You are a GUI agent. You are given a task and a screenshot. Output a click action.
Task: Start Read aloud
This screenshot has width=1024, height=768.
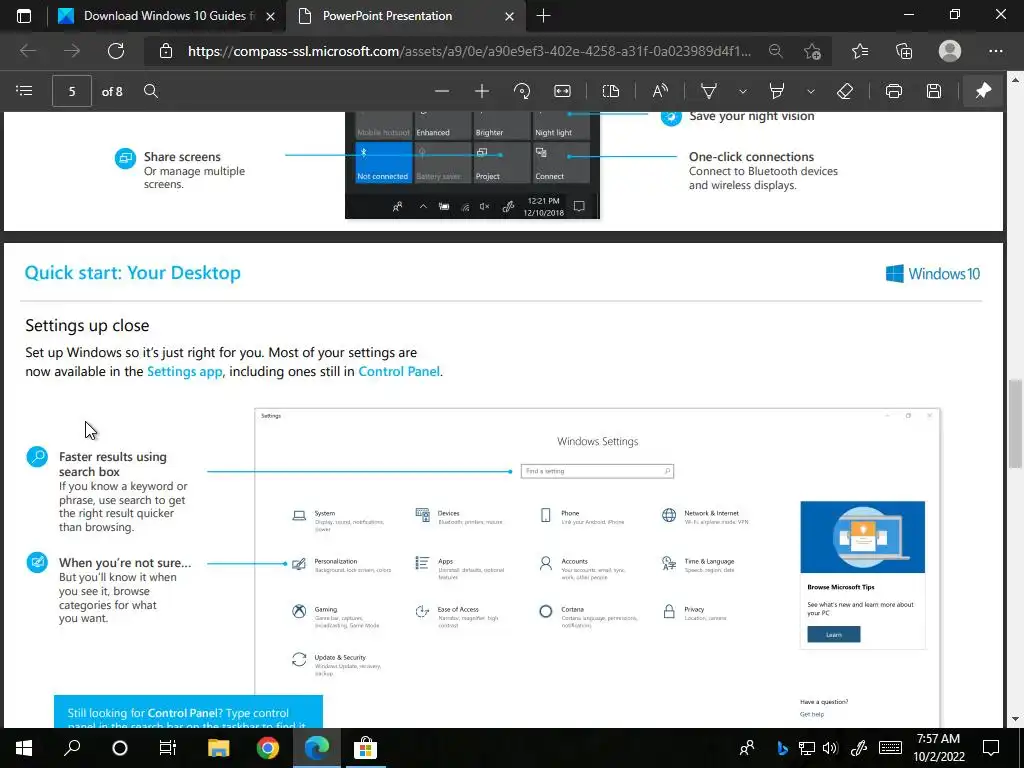point(660,91)
